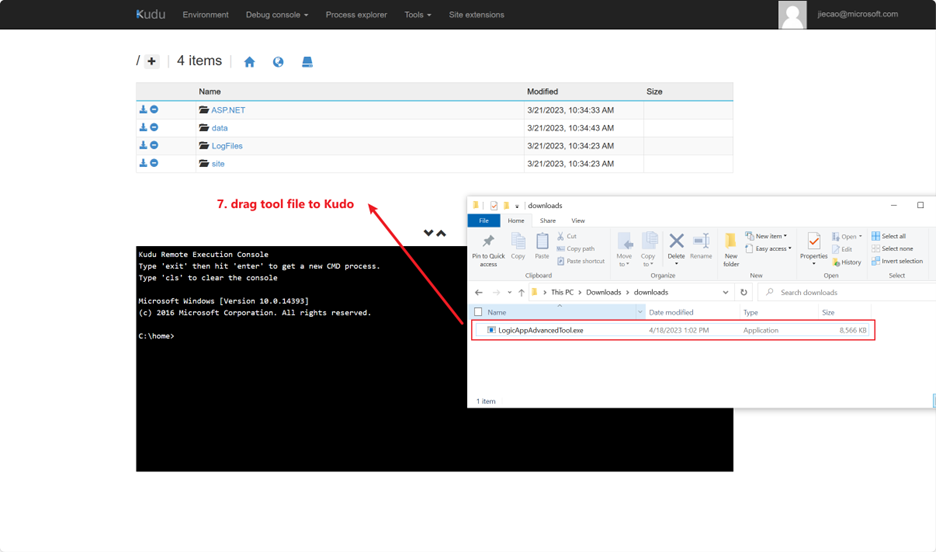Open the data folder link
This screenshot has width=936, height=552.
(219, 128)
